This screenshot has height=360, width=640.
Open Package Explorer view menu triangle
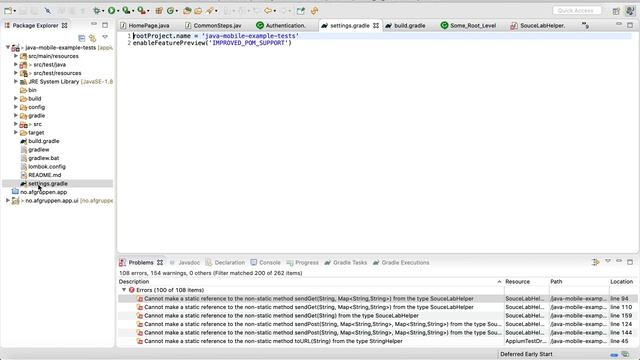(105, 37)
